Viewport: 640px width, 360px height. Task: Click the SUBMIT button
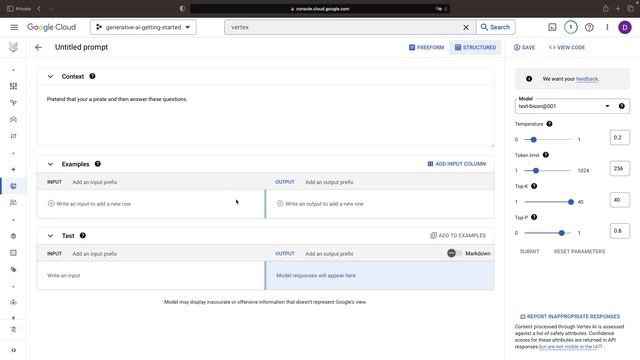point(529,251)
